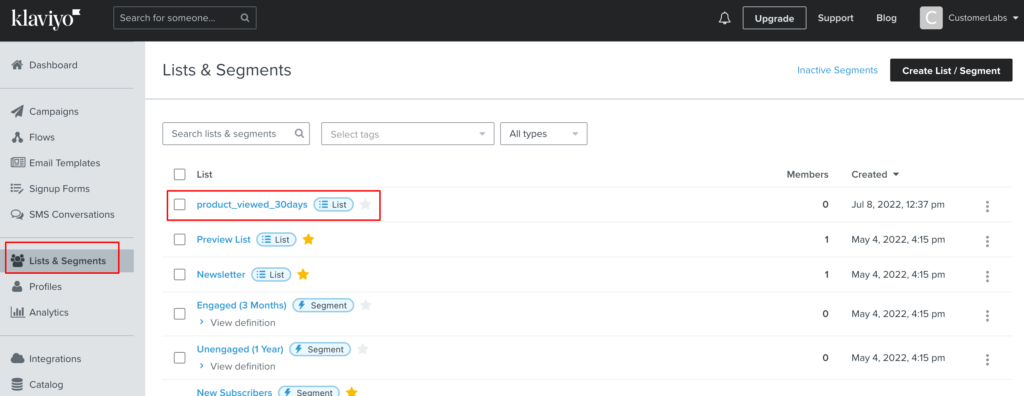Open more options for Preview List row
1024x396 pixels.
[x=987, y=241]
